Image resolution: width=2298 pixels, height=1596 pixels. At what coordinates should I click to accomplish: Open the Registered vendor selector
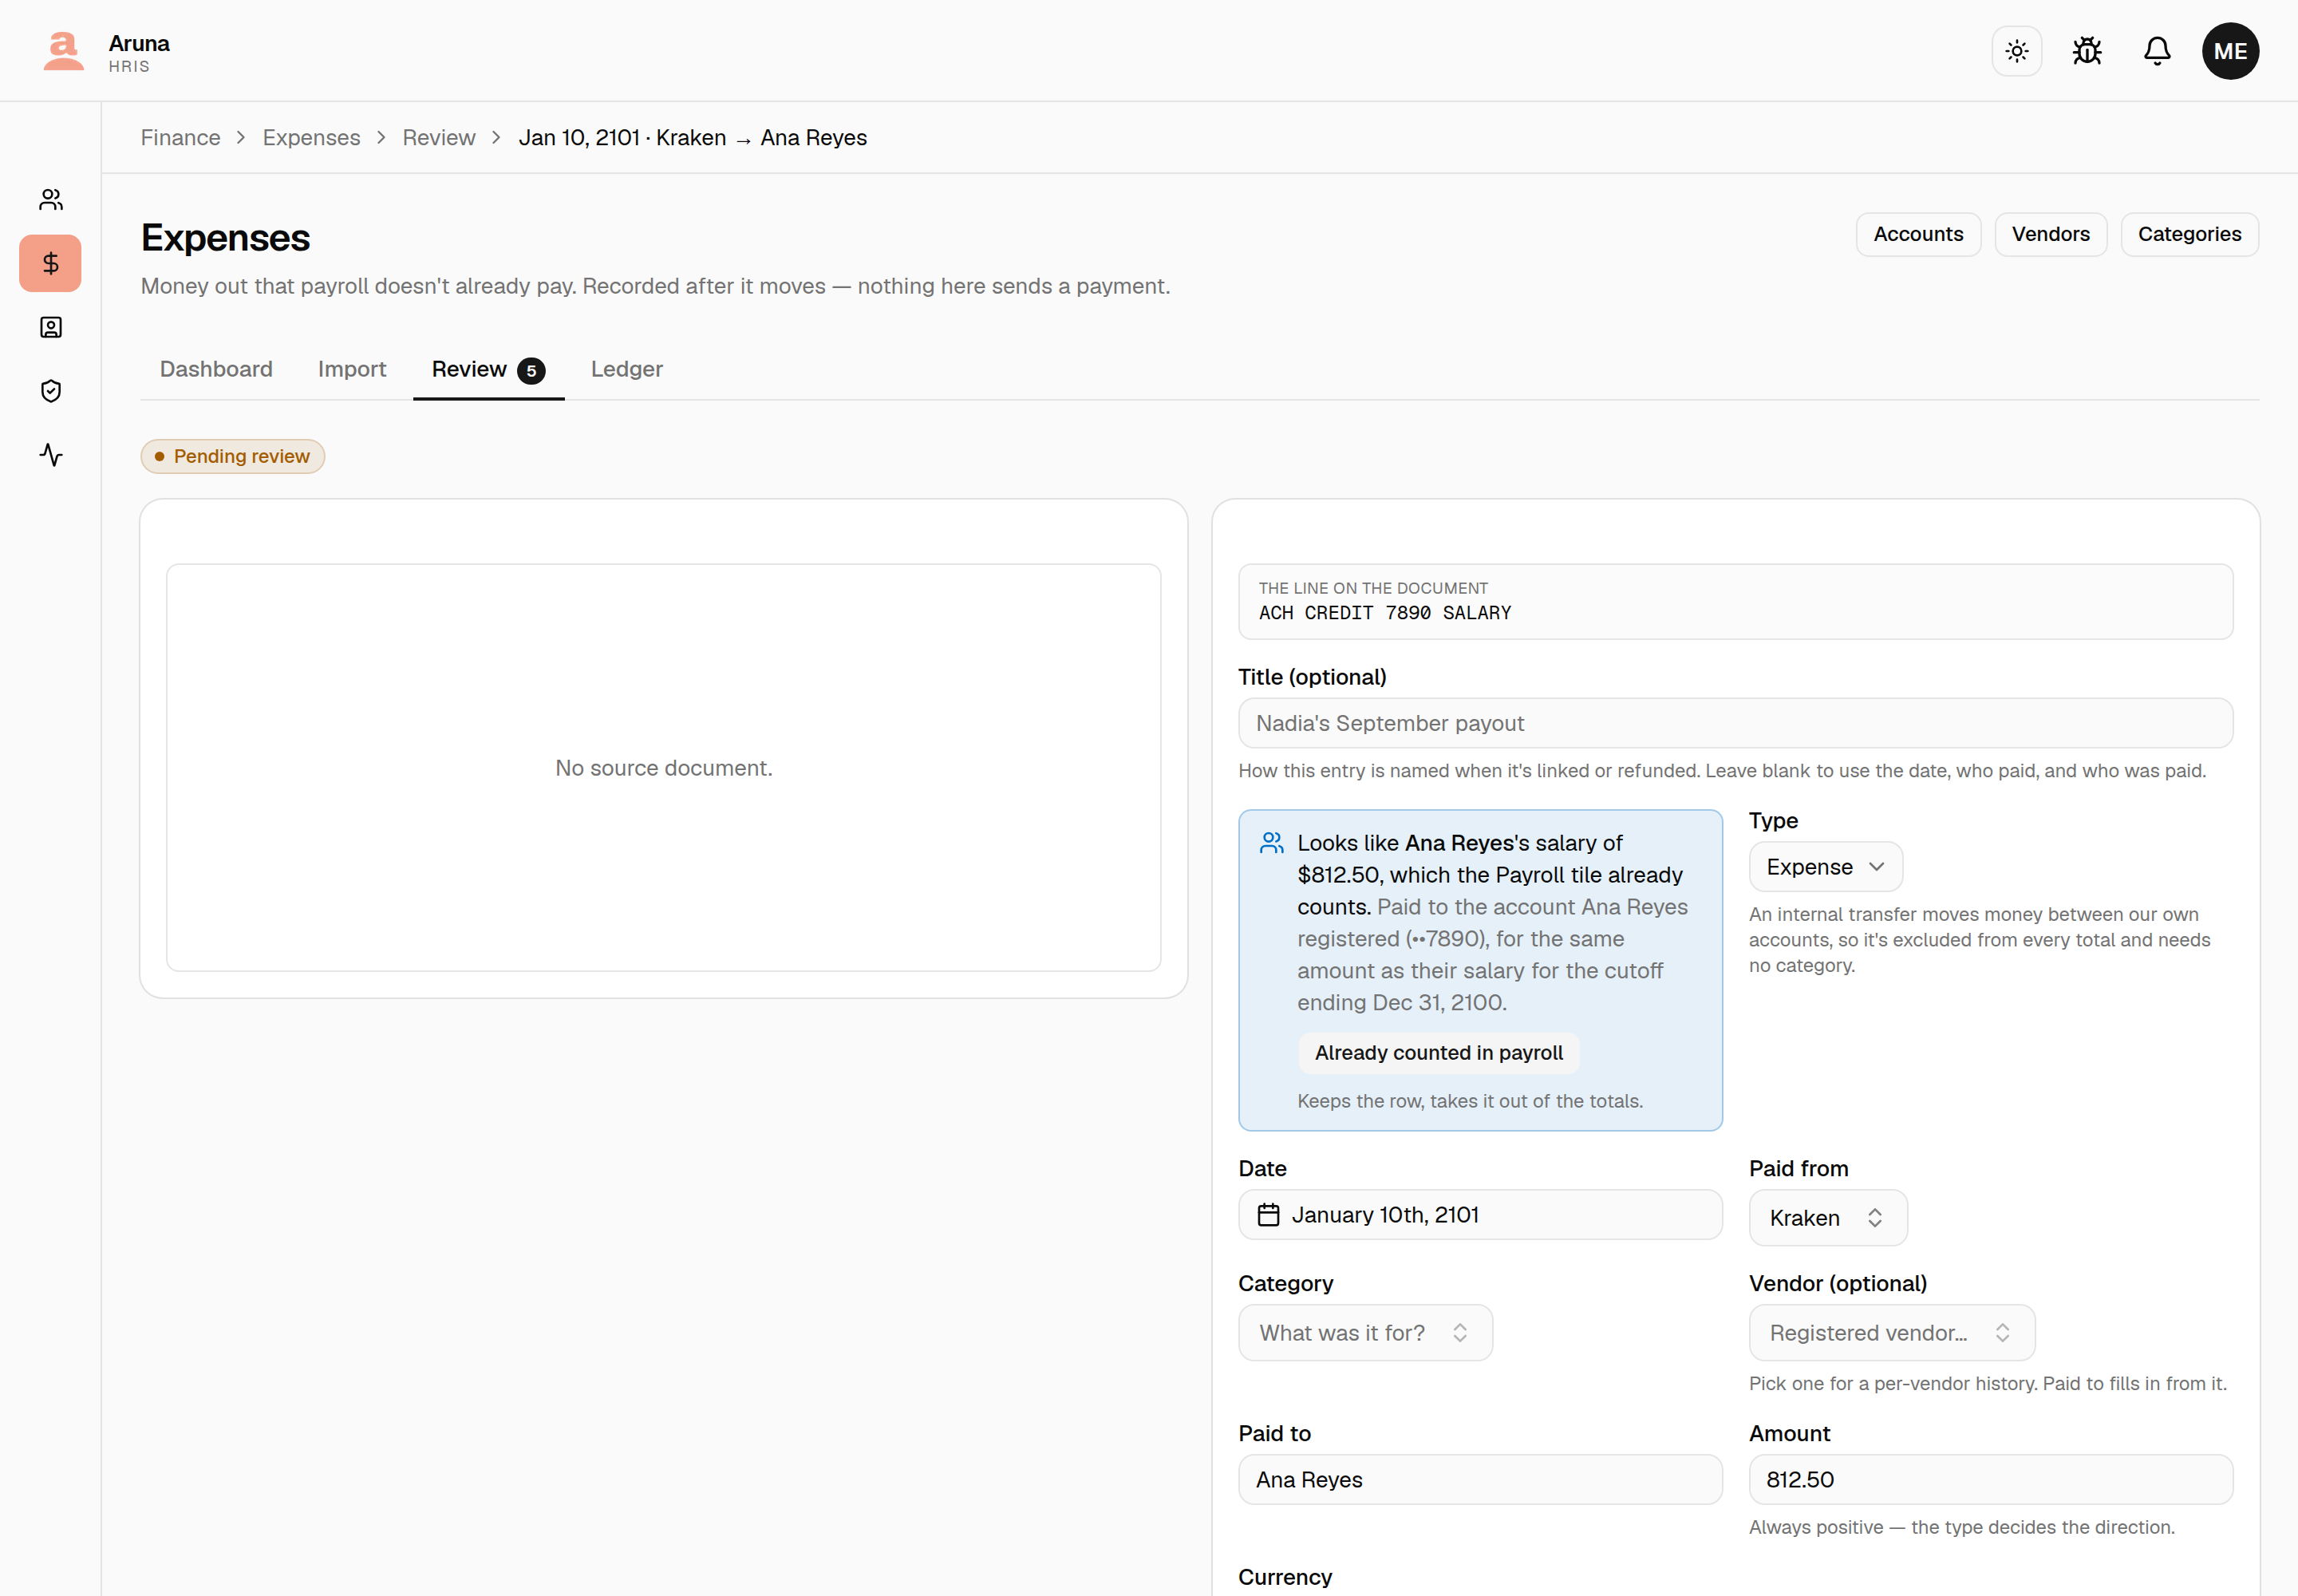click(1891, 1333)
